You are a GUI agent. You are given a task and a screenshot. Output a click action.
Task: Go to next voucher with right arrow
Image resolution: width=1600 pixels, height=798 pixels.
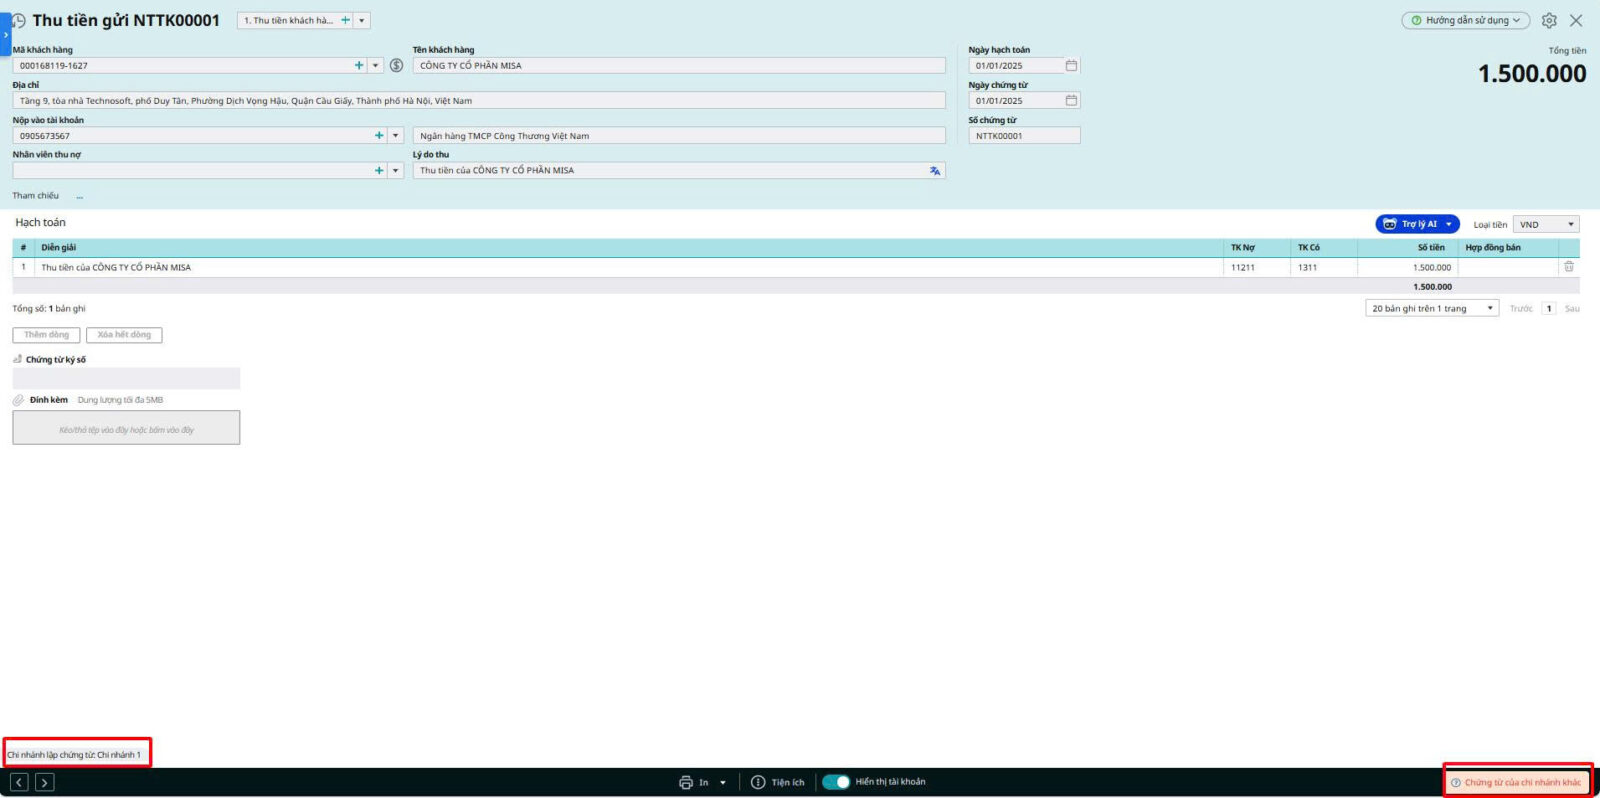(x=45, y=782)
